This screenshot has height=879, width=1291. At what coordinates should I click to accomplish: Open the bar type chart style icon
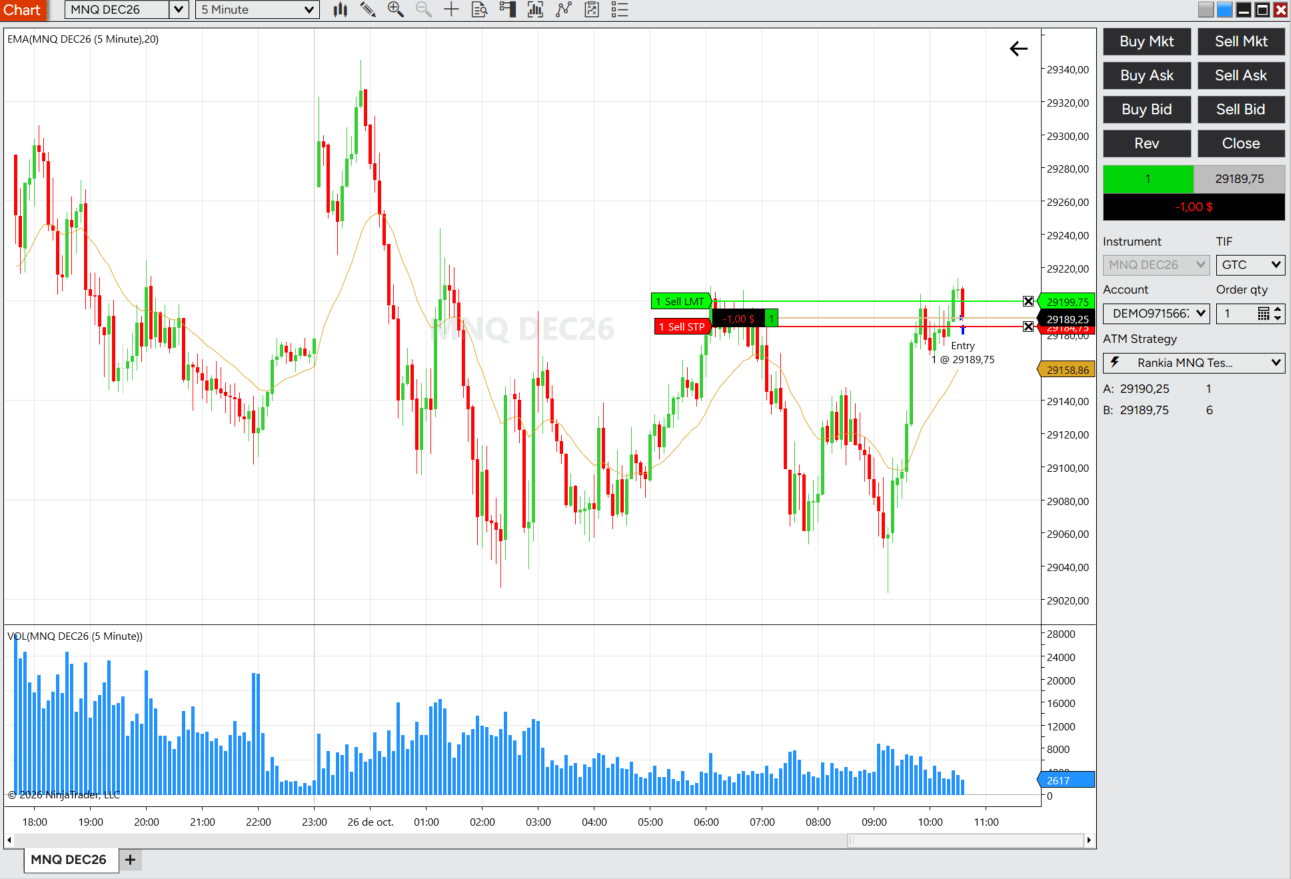pos(340,10)
